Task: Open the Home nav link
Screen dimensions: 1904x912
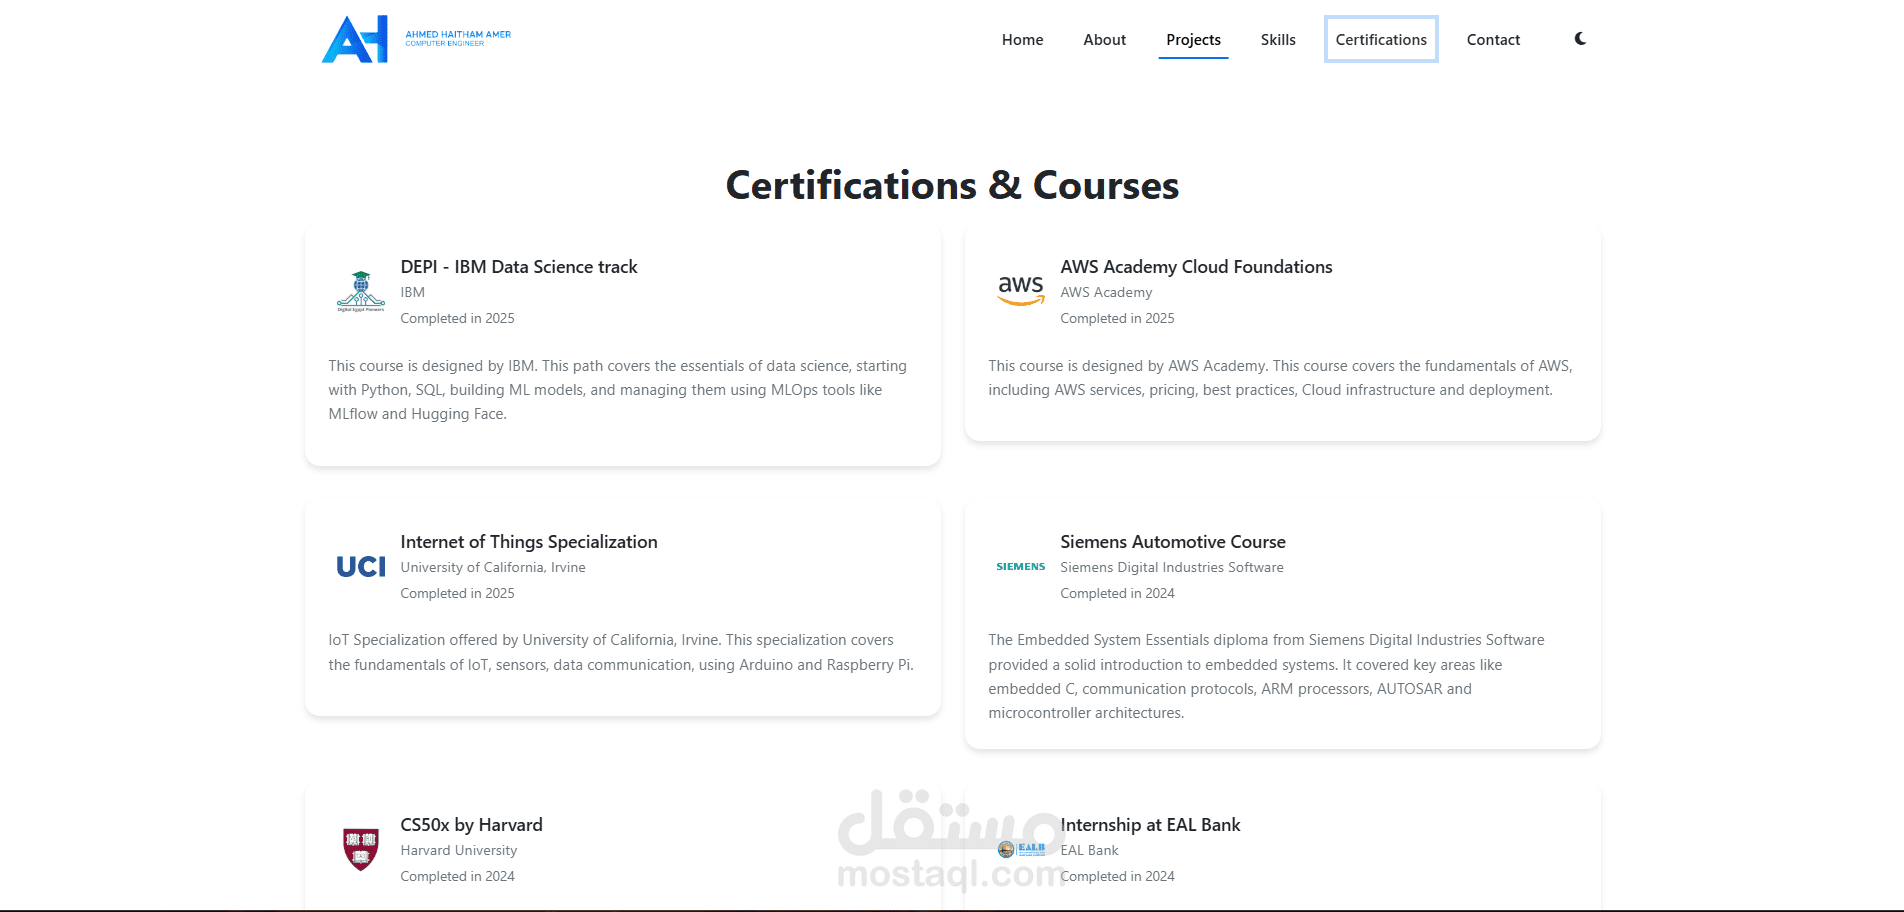Action: click(x=1022, y=40)
